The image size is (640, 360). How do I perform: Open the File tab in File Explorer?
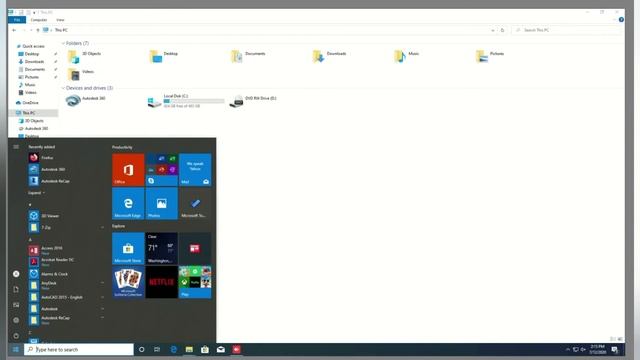[17, 20]
